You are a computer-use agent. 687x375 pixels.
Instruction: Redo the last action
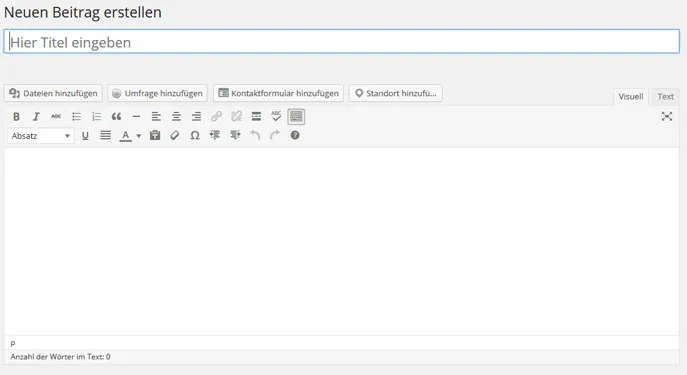275,136
